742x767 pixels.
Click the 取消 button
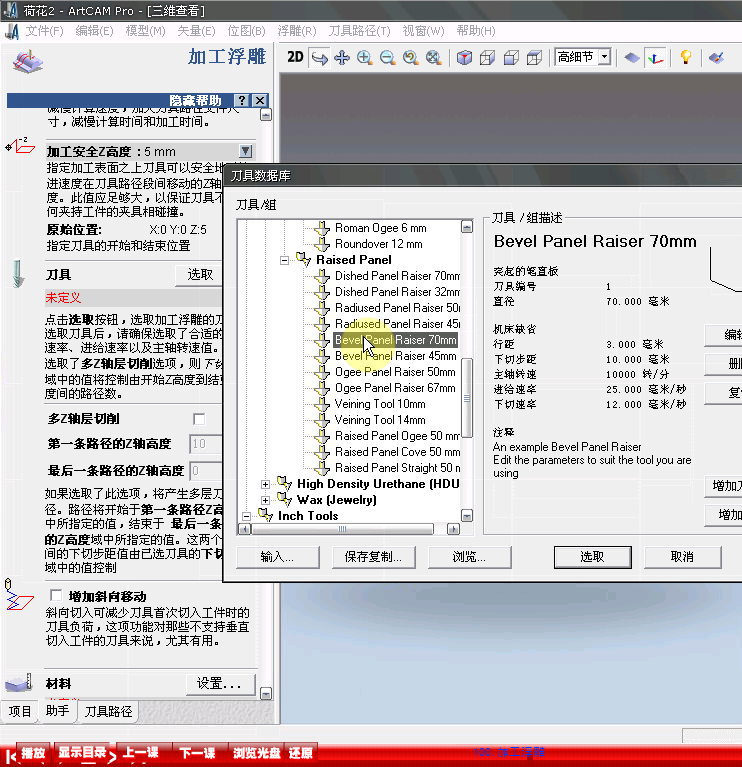681,557
